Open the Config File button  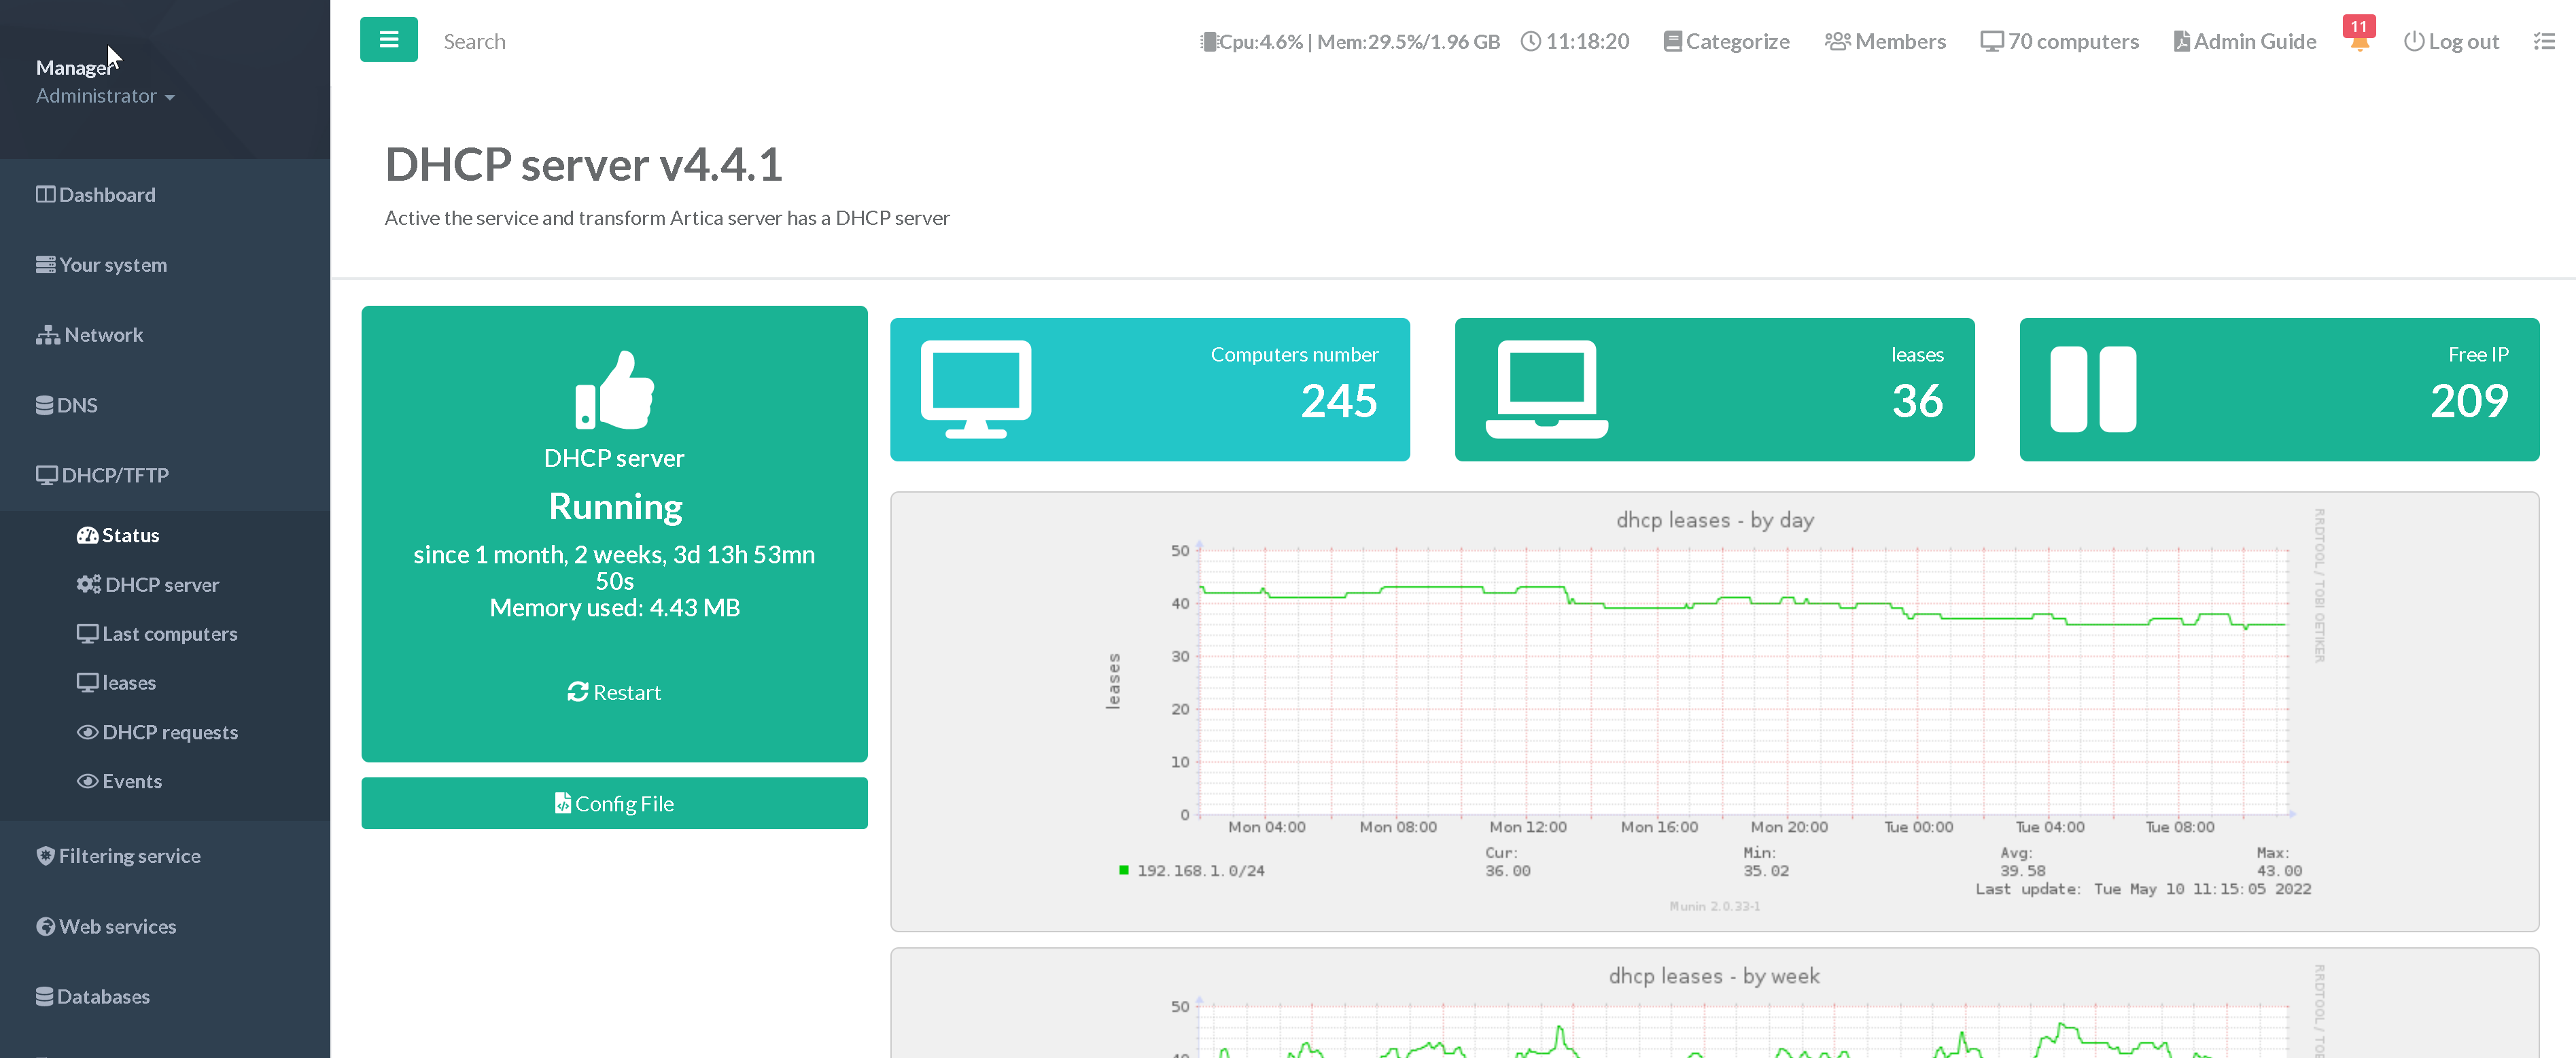614,803
